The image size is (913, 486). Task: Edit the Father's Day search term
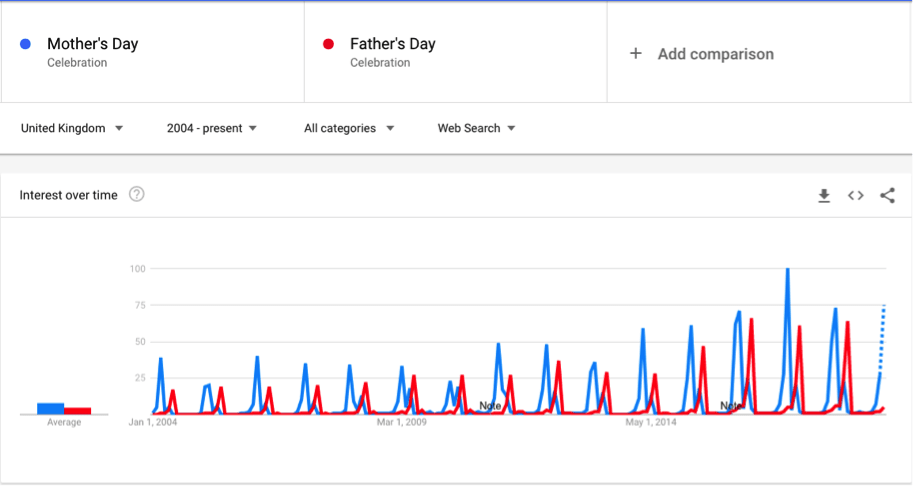392,44
